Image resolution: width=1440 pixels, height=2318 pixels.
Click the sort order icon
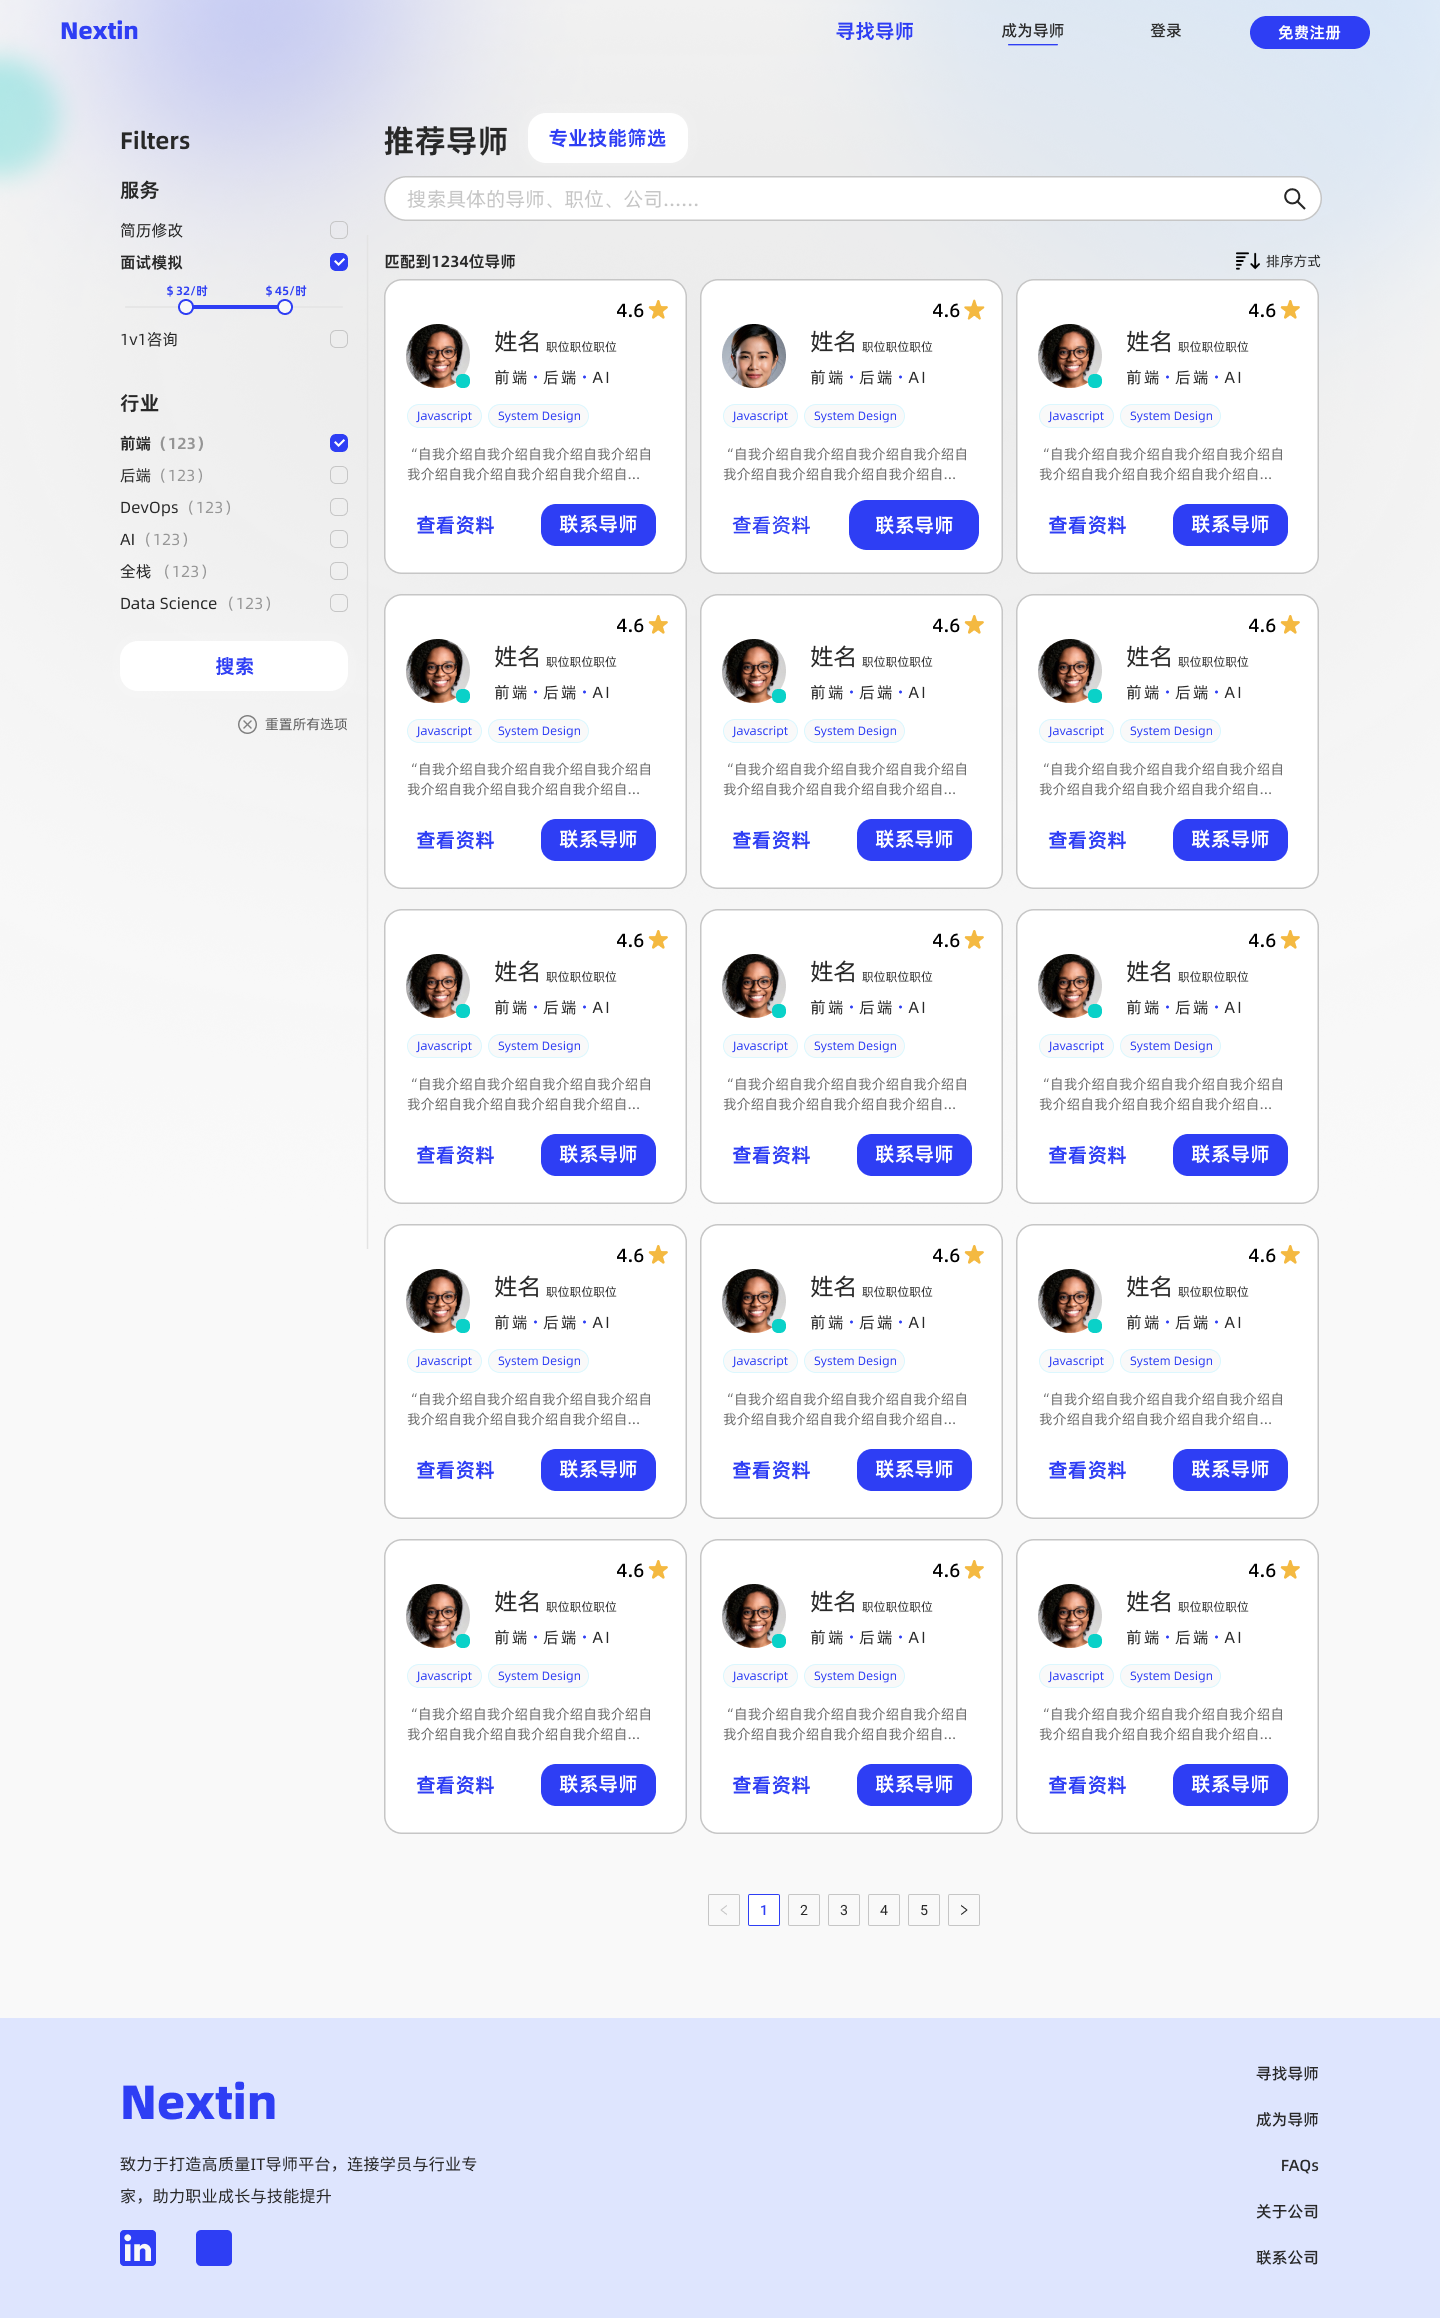[x=1246, y=261]
